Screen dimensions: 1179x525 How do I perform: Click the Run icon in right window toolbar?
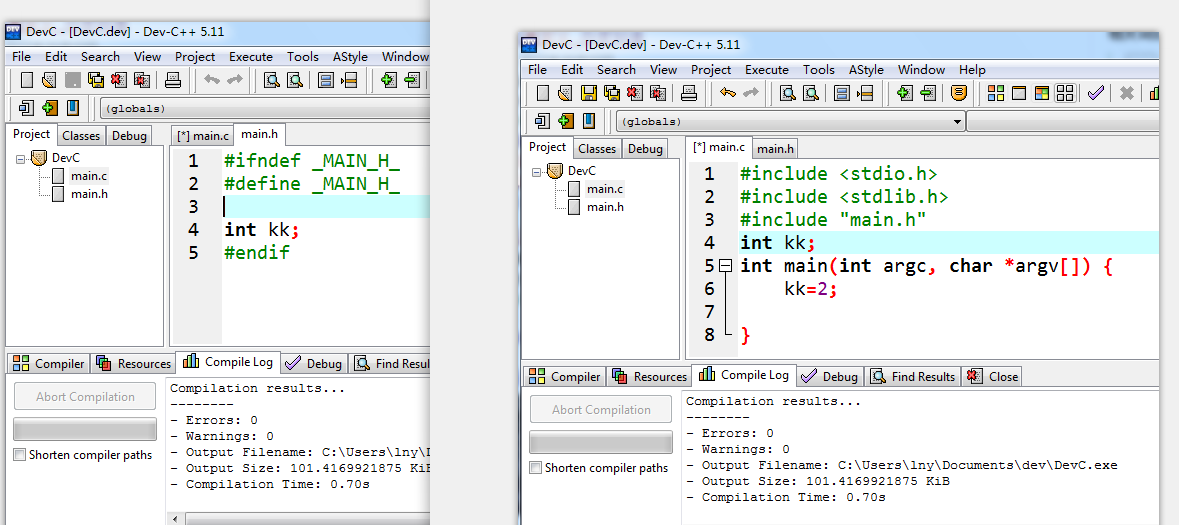(1019, 93)
